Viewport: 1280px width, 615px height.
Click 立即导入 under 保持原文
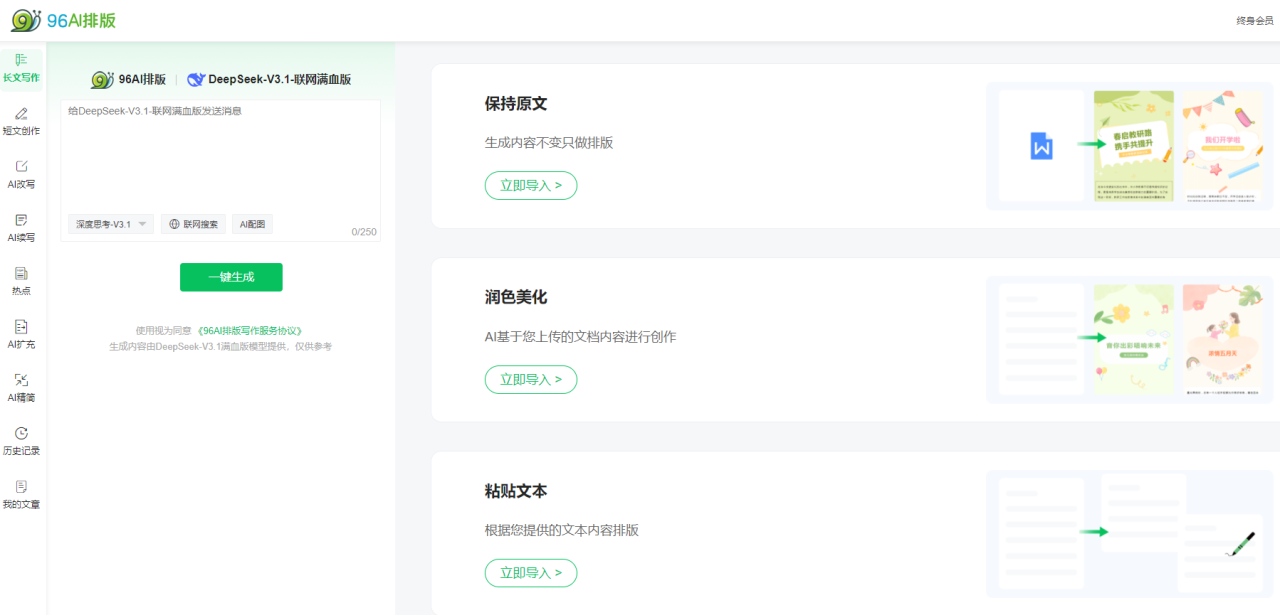click(x=531, y=185)
